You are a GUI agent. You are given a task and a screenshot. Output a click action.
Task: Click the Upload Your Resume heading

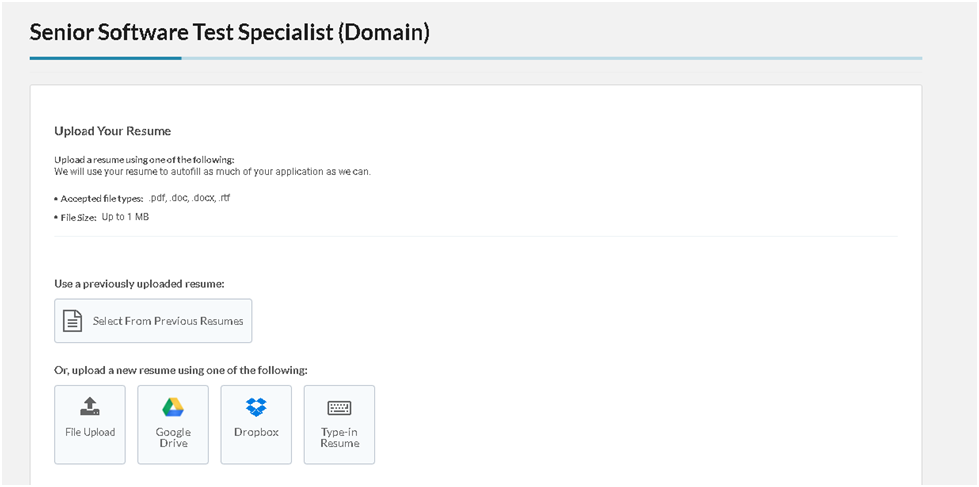(x=112, y=131)
